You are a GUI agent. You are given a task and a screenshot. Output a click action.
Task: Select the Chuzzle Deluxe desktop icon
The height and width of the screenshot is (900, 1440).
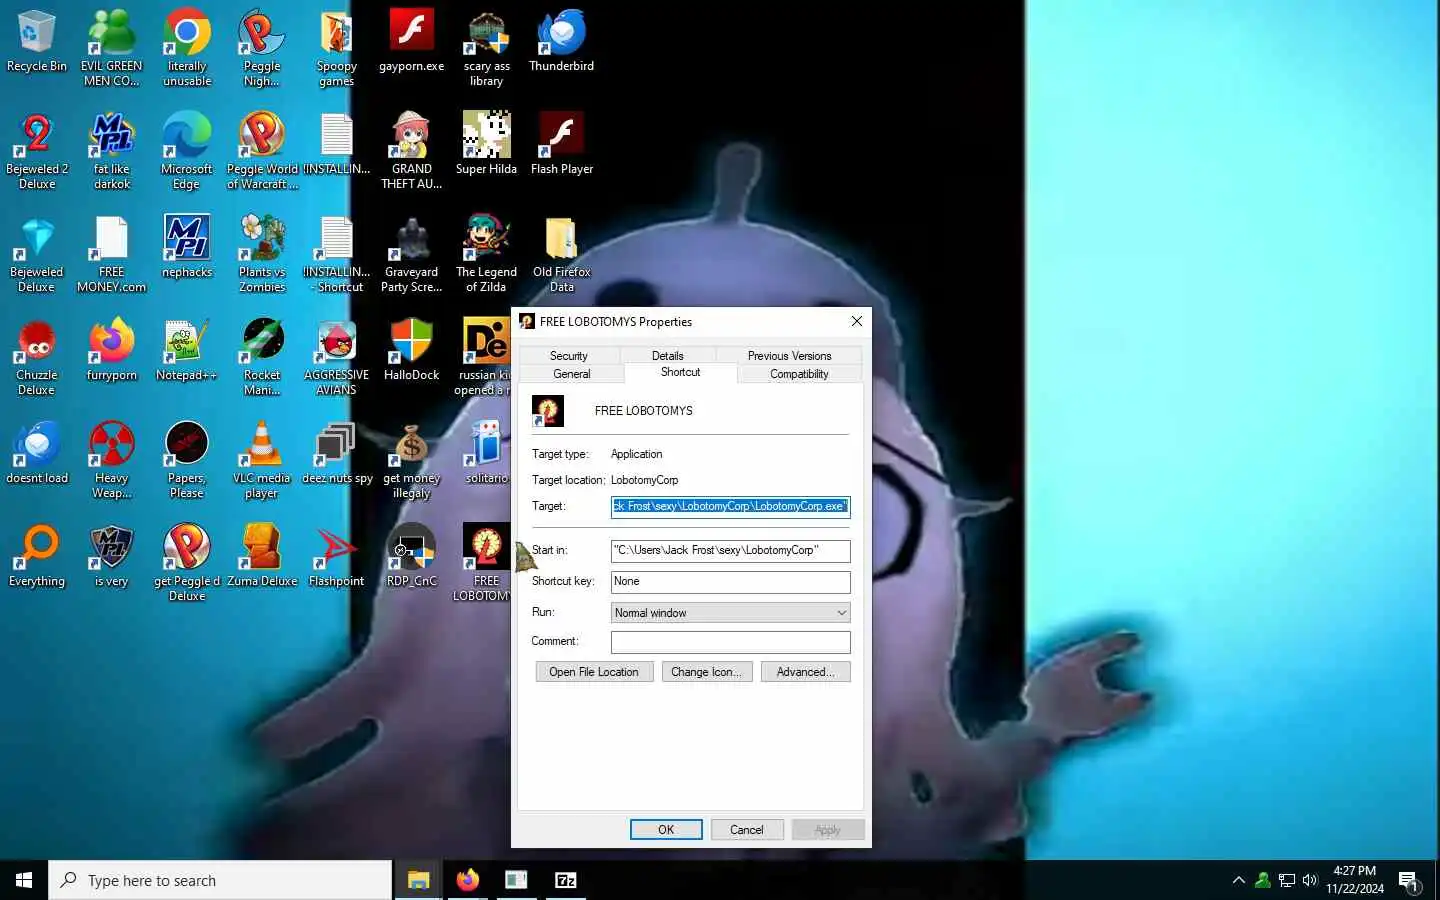pos(37,357)
